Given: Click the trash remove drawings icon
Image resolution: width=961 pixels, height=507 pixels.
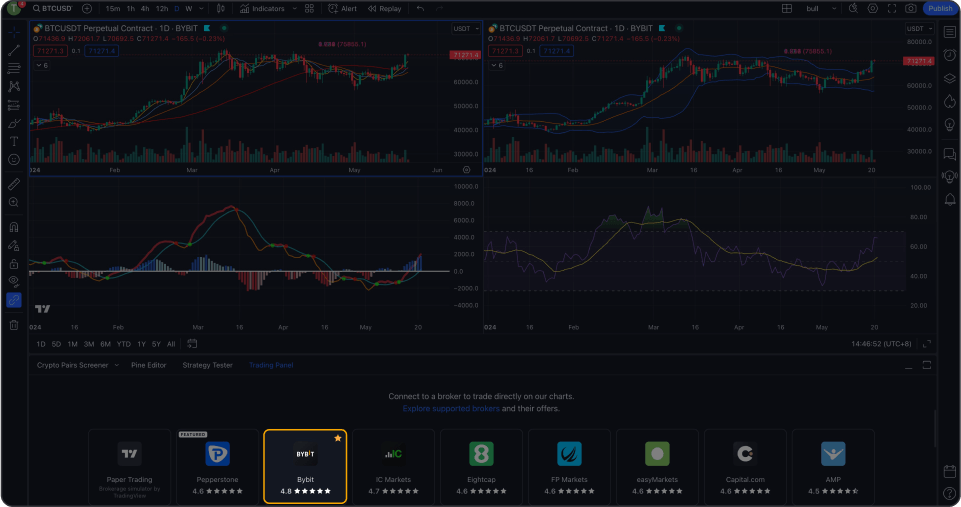Looking at the screenshot, I should [x=14, y=325].
